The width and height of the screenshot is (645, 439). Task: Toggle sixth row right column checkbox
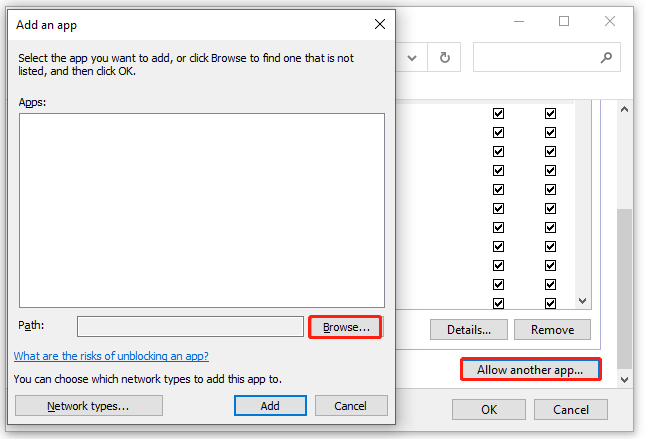tap(550, 209)
